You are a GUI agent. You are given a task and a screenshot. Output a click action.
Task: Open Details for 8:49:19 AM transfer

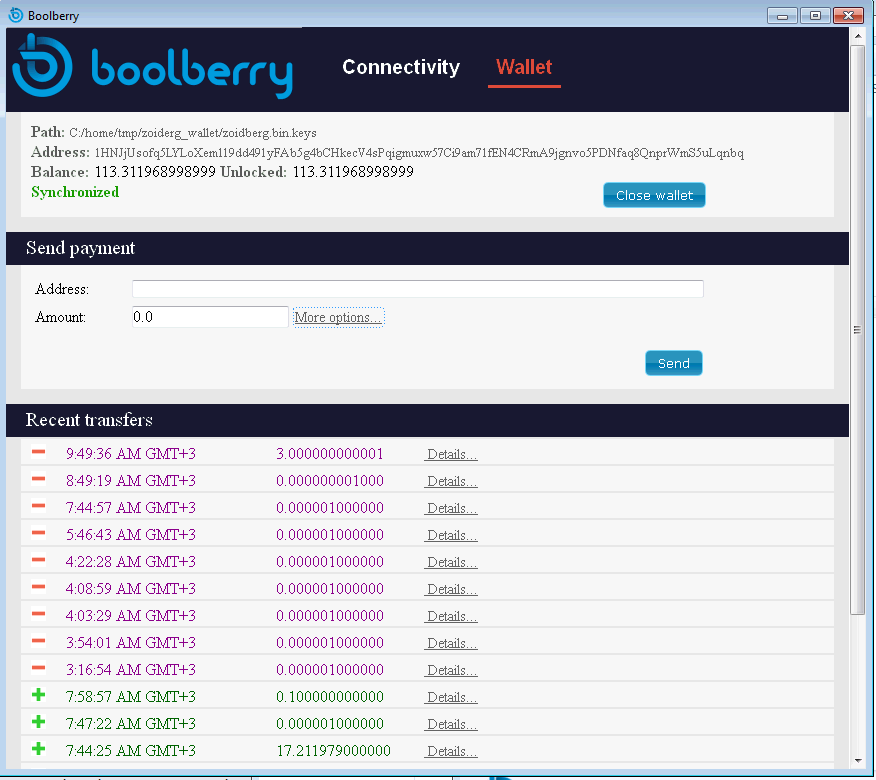451,481
